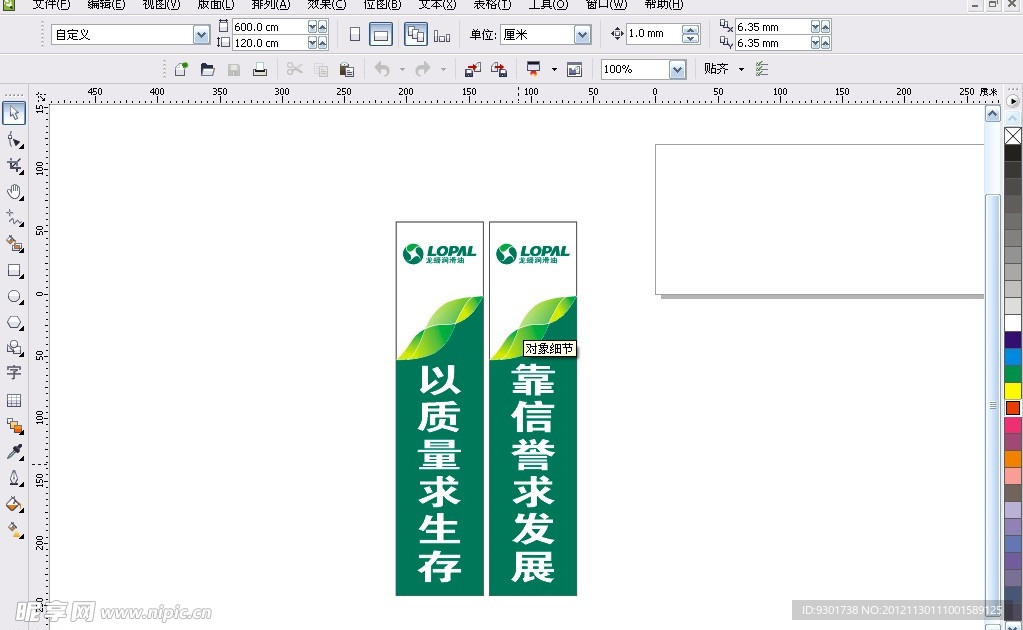Image resolution: width=1023 pixels, height=630 pixels.
Task: Click the page width field 600.0 cm
Action: [x=269, y=27]
